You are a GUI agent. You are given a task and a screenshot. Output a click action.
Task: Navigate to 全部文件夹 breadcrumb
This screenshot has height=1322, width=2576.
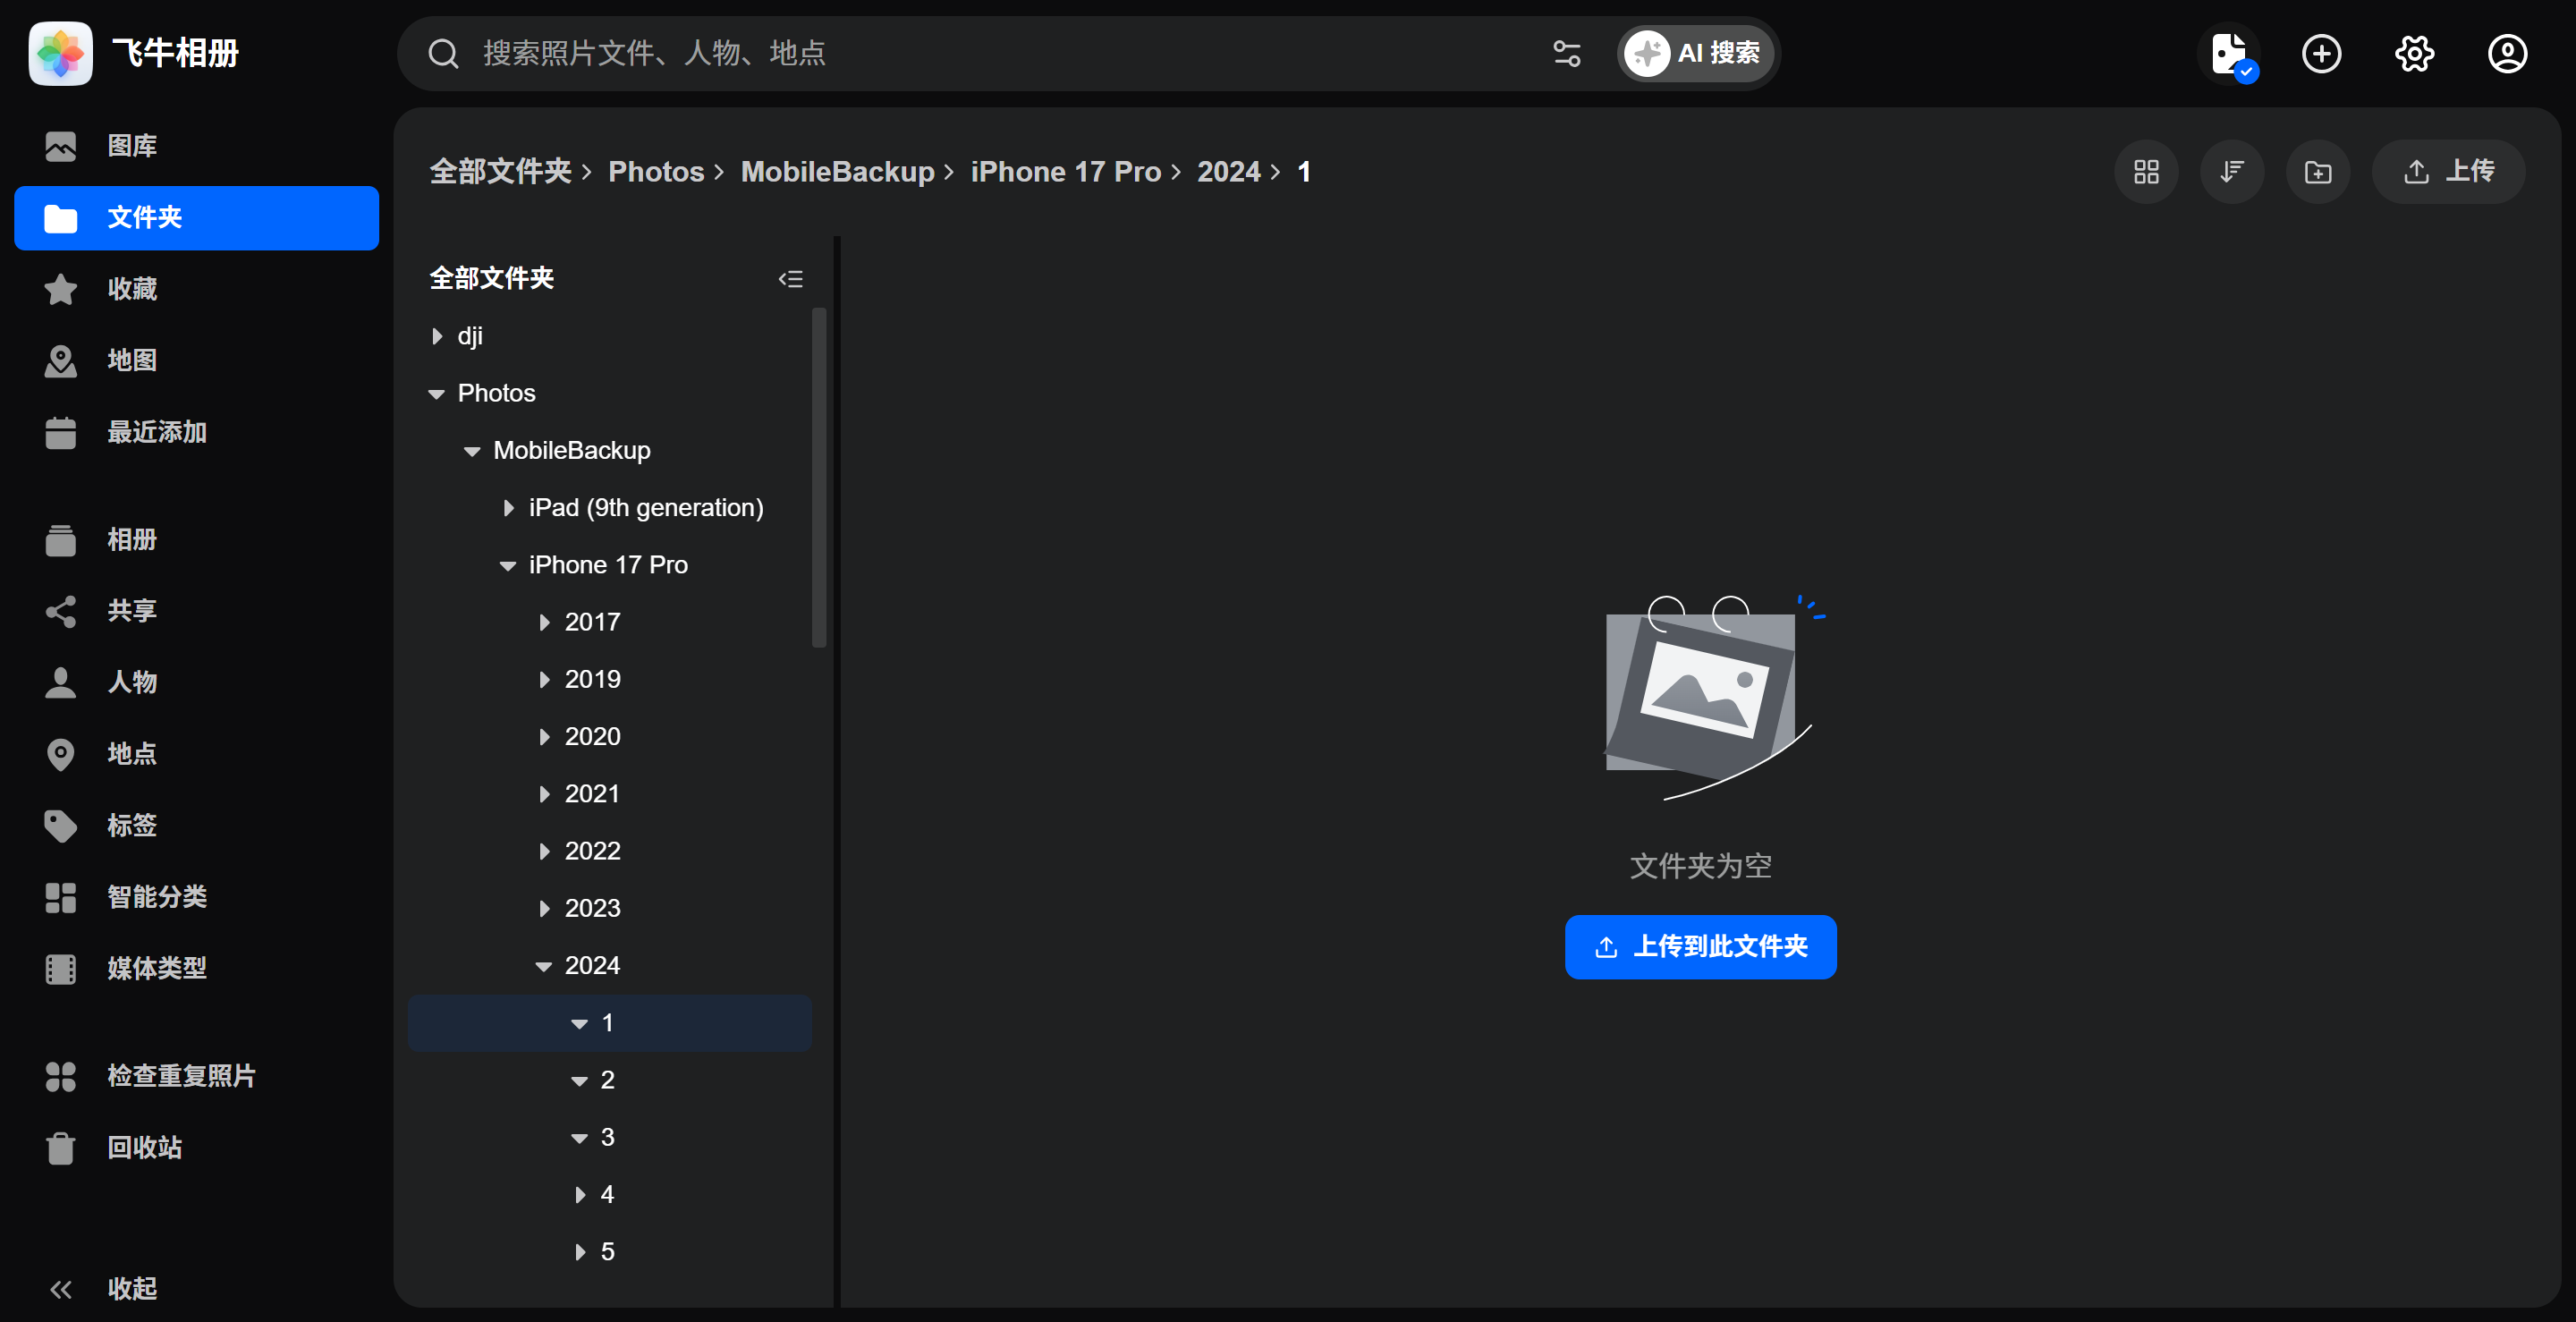[500, 172]
